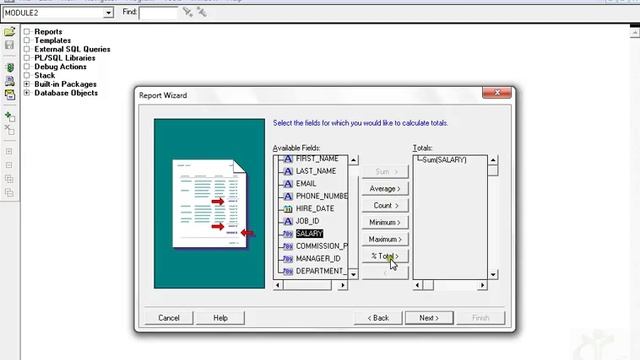Click Available Fields scroll-down arrow
640x360 pixels.
(353, 275)
